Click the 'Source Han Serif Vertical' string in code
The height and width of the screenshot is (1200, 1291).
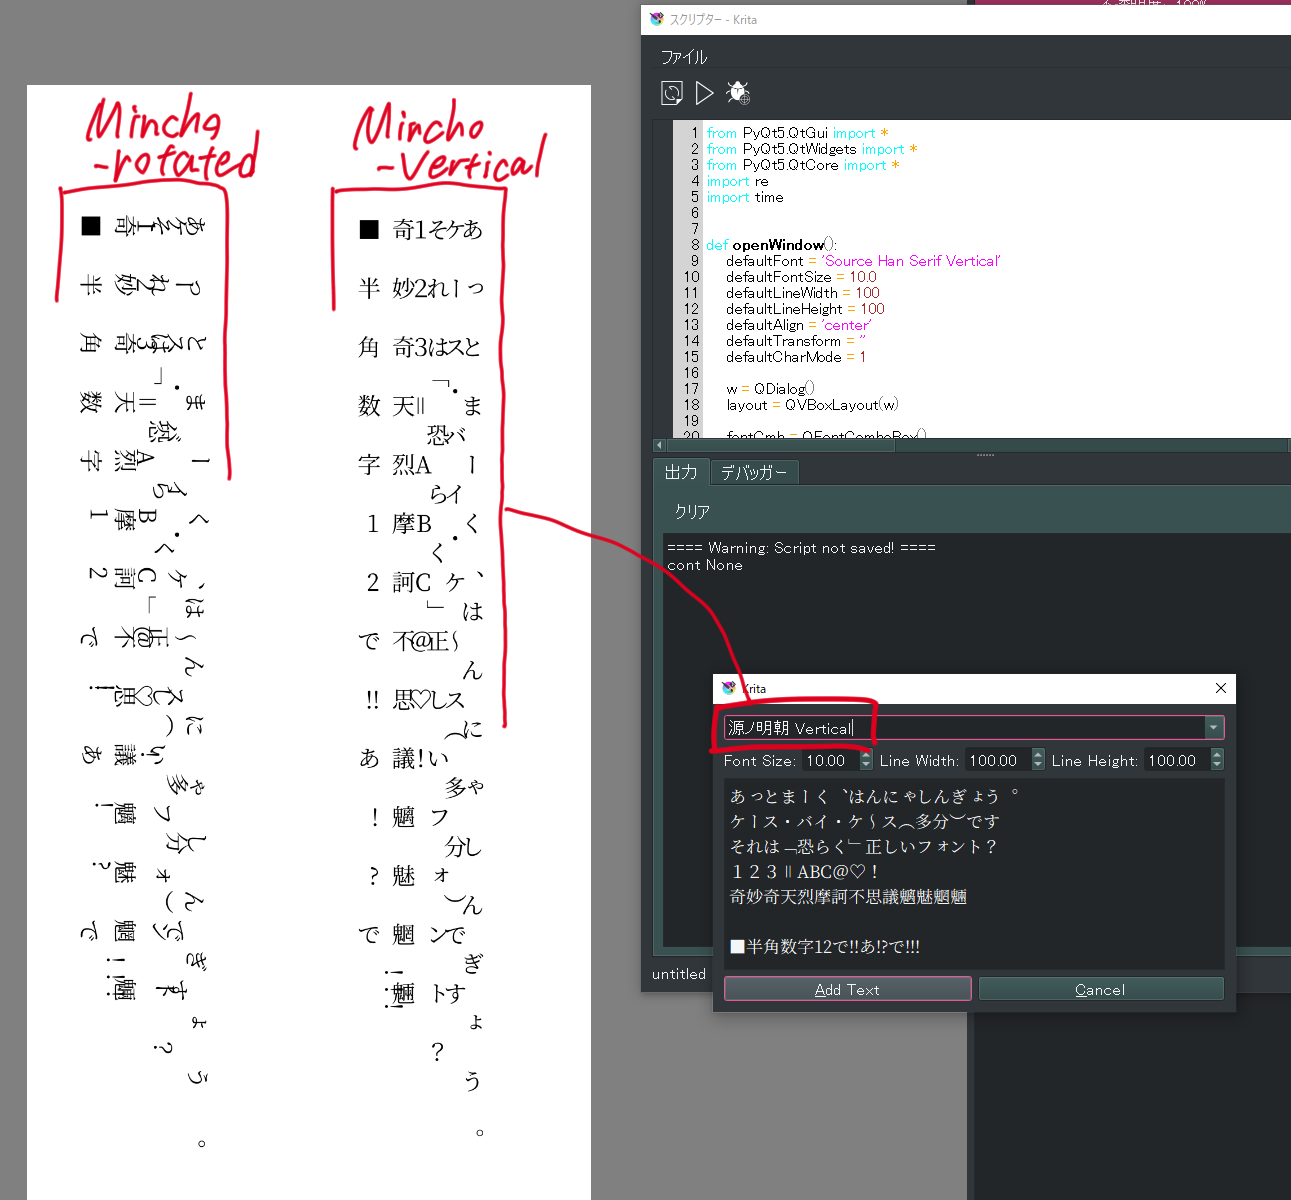point(911,261)
